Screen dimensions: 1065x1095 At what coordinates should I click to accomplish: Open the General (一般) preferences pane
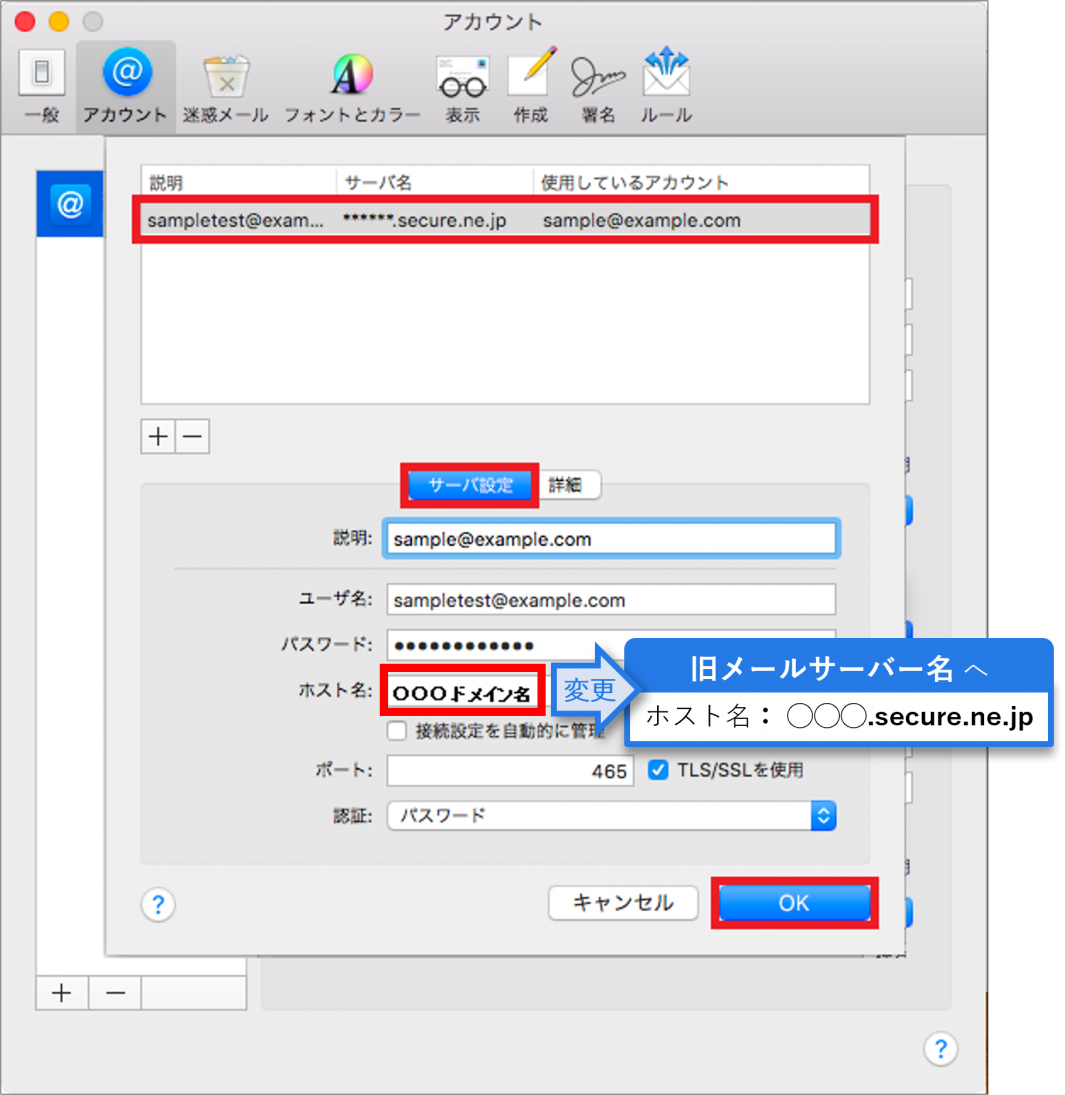click(42, 86)
